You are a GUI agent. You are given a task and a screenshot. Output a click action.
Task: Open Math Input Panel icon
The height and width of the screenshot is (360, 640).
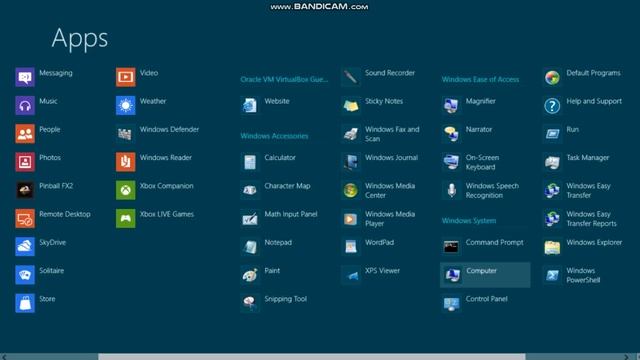coord(250,218)
